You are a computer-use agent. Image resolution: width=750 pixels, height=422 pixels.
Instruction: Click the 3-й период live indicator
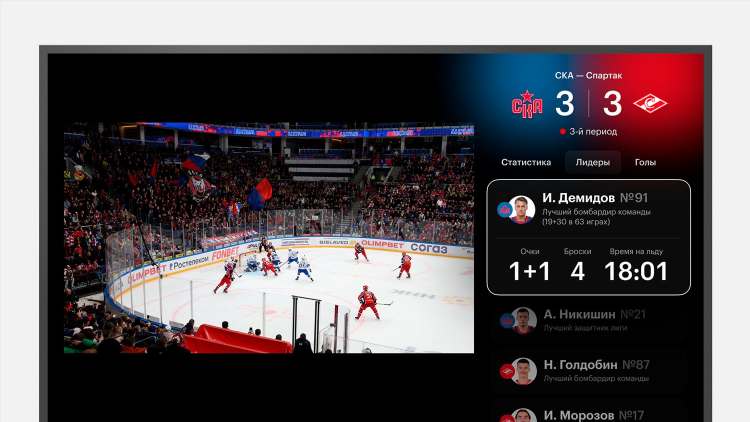coord(588,132)
